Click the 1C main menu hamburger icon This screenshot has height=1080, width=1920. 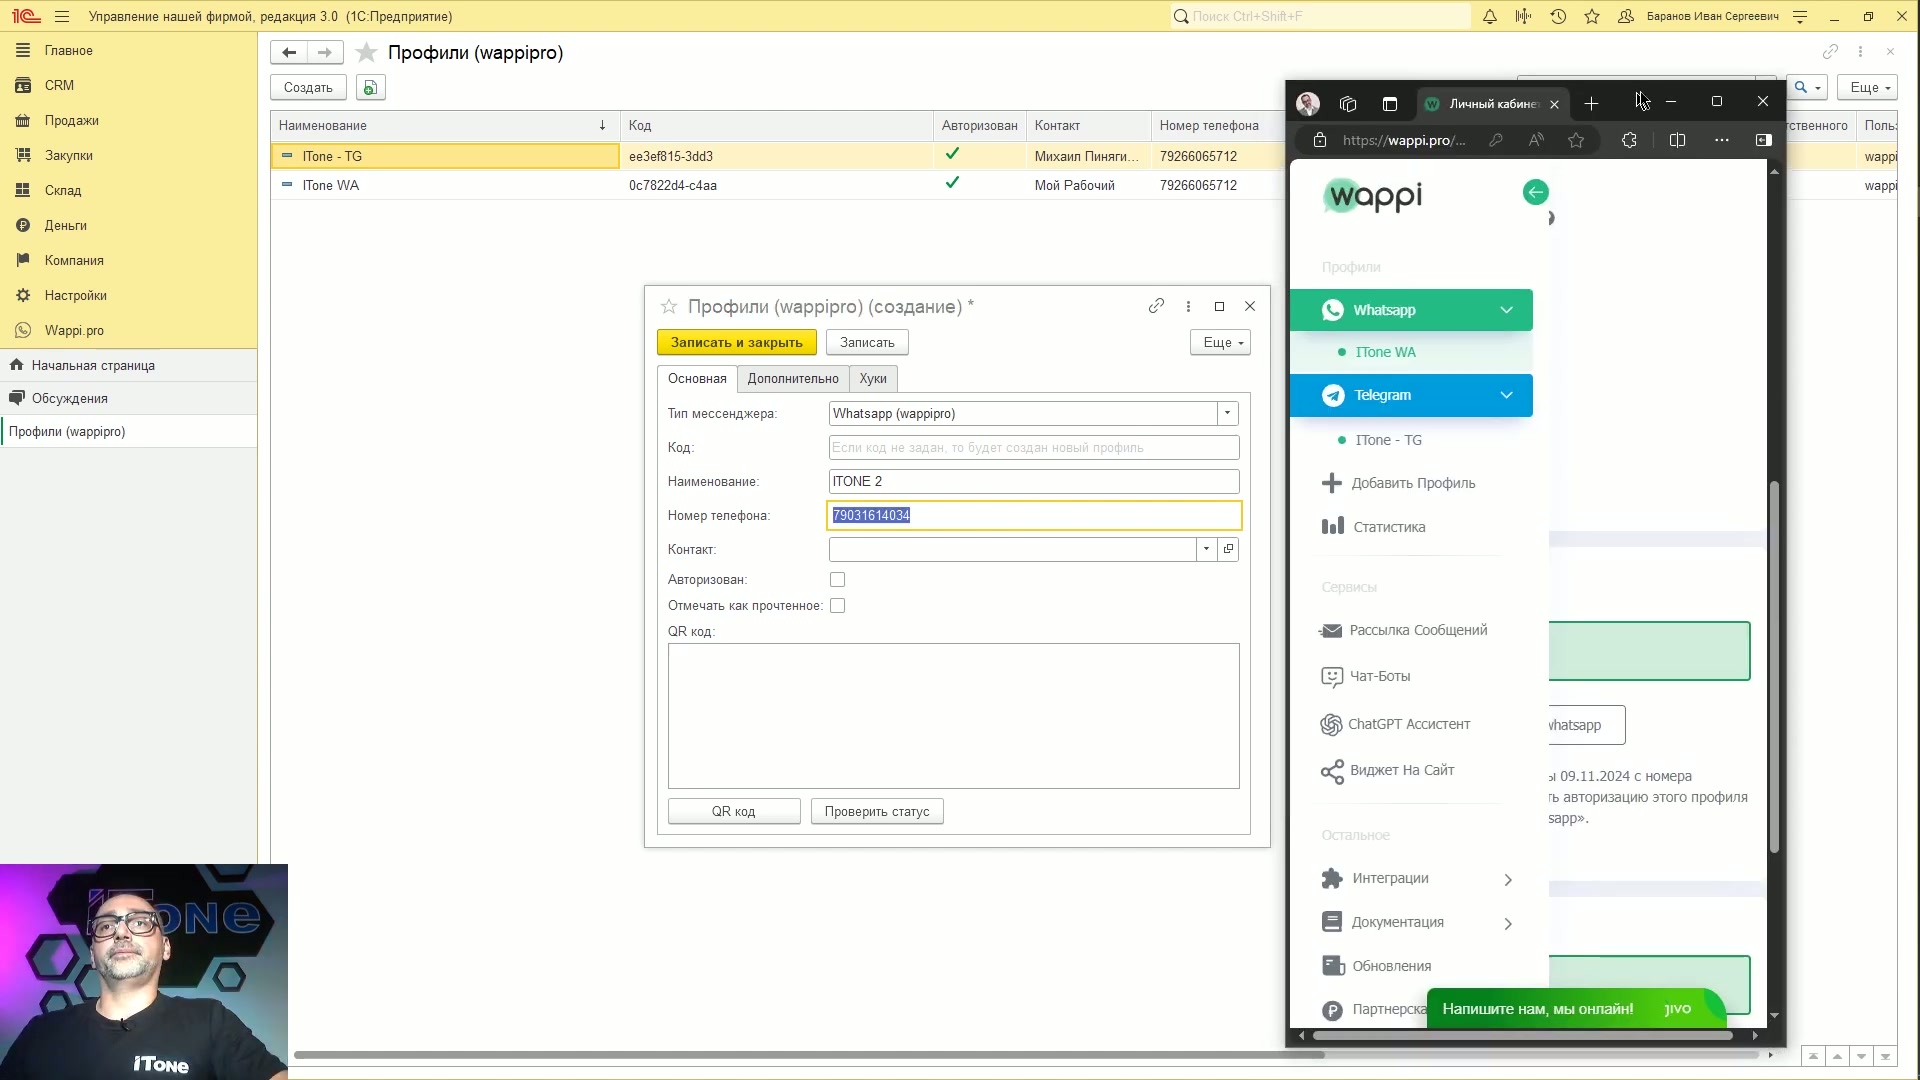coord(62,16)
